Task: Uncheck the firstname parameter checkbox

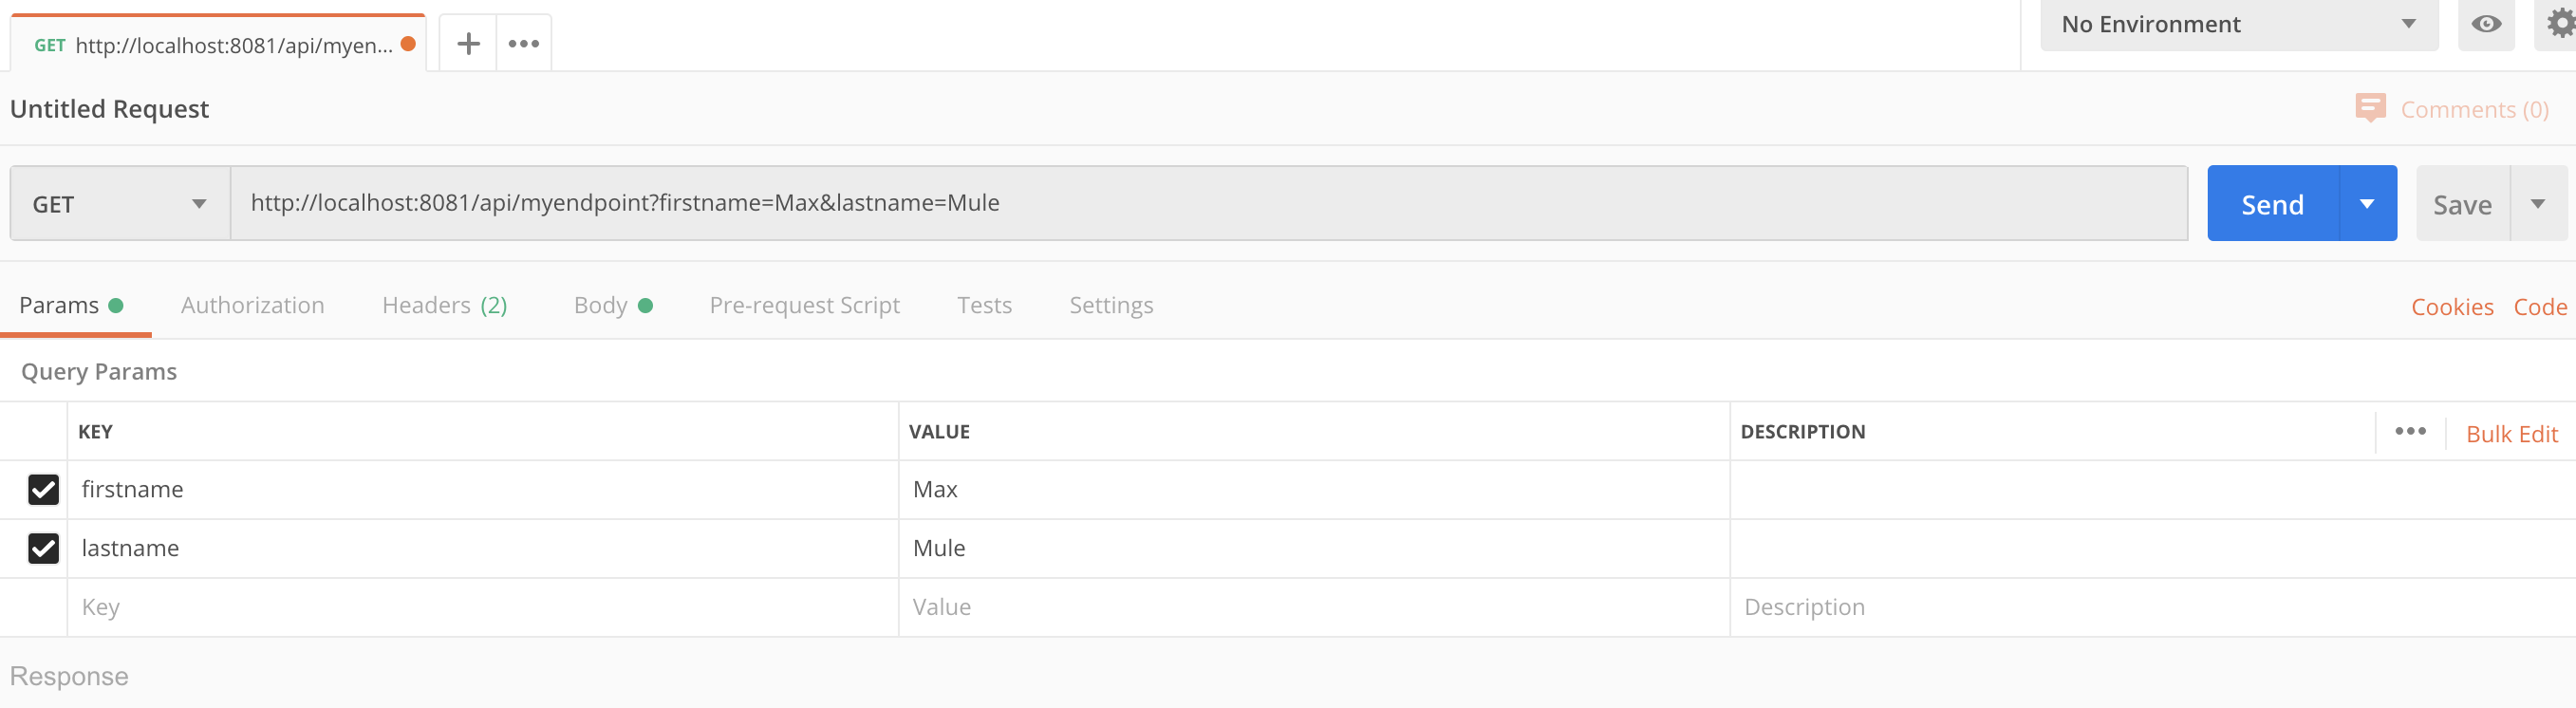Action: 43,489
